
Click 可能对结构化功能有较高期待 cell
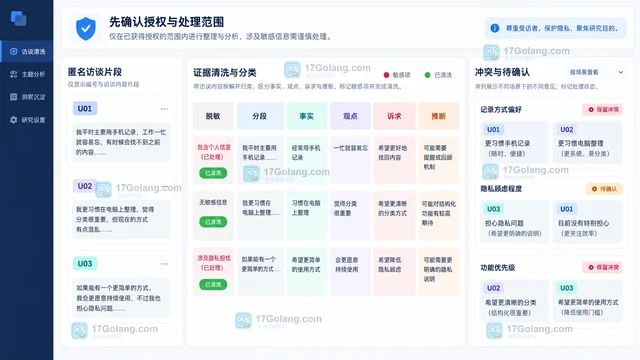(x=439, y=216)
